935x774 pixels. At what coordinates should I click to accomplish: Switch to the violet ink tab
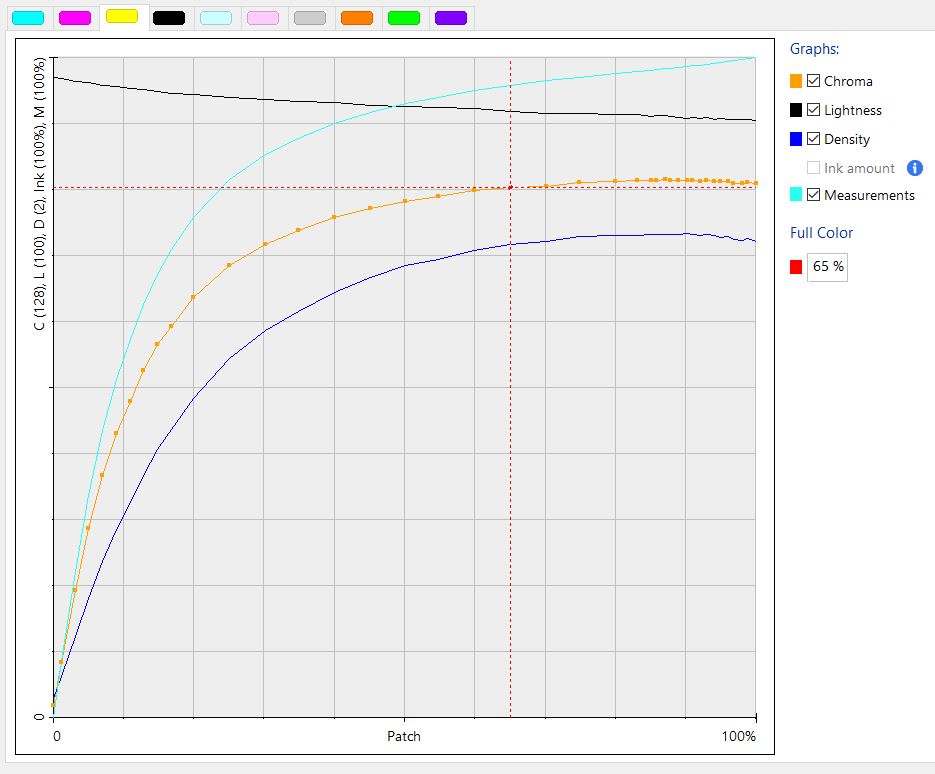(451, 18)
